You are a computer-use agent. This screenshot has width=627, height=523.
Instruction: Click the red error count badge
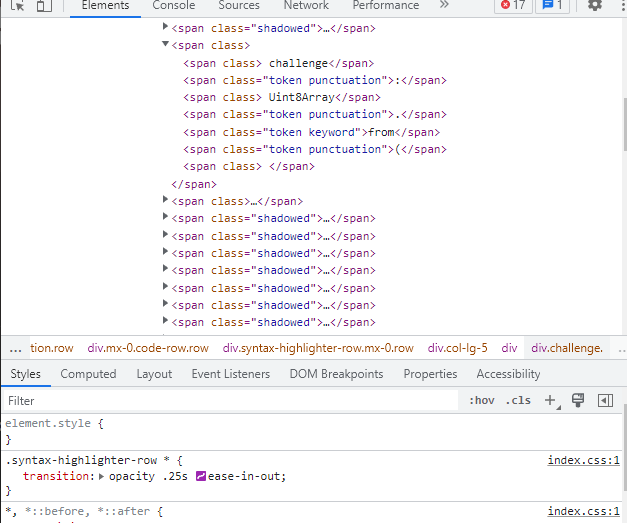point(513,6)
